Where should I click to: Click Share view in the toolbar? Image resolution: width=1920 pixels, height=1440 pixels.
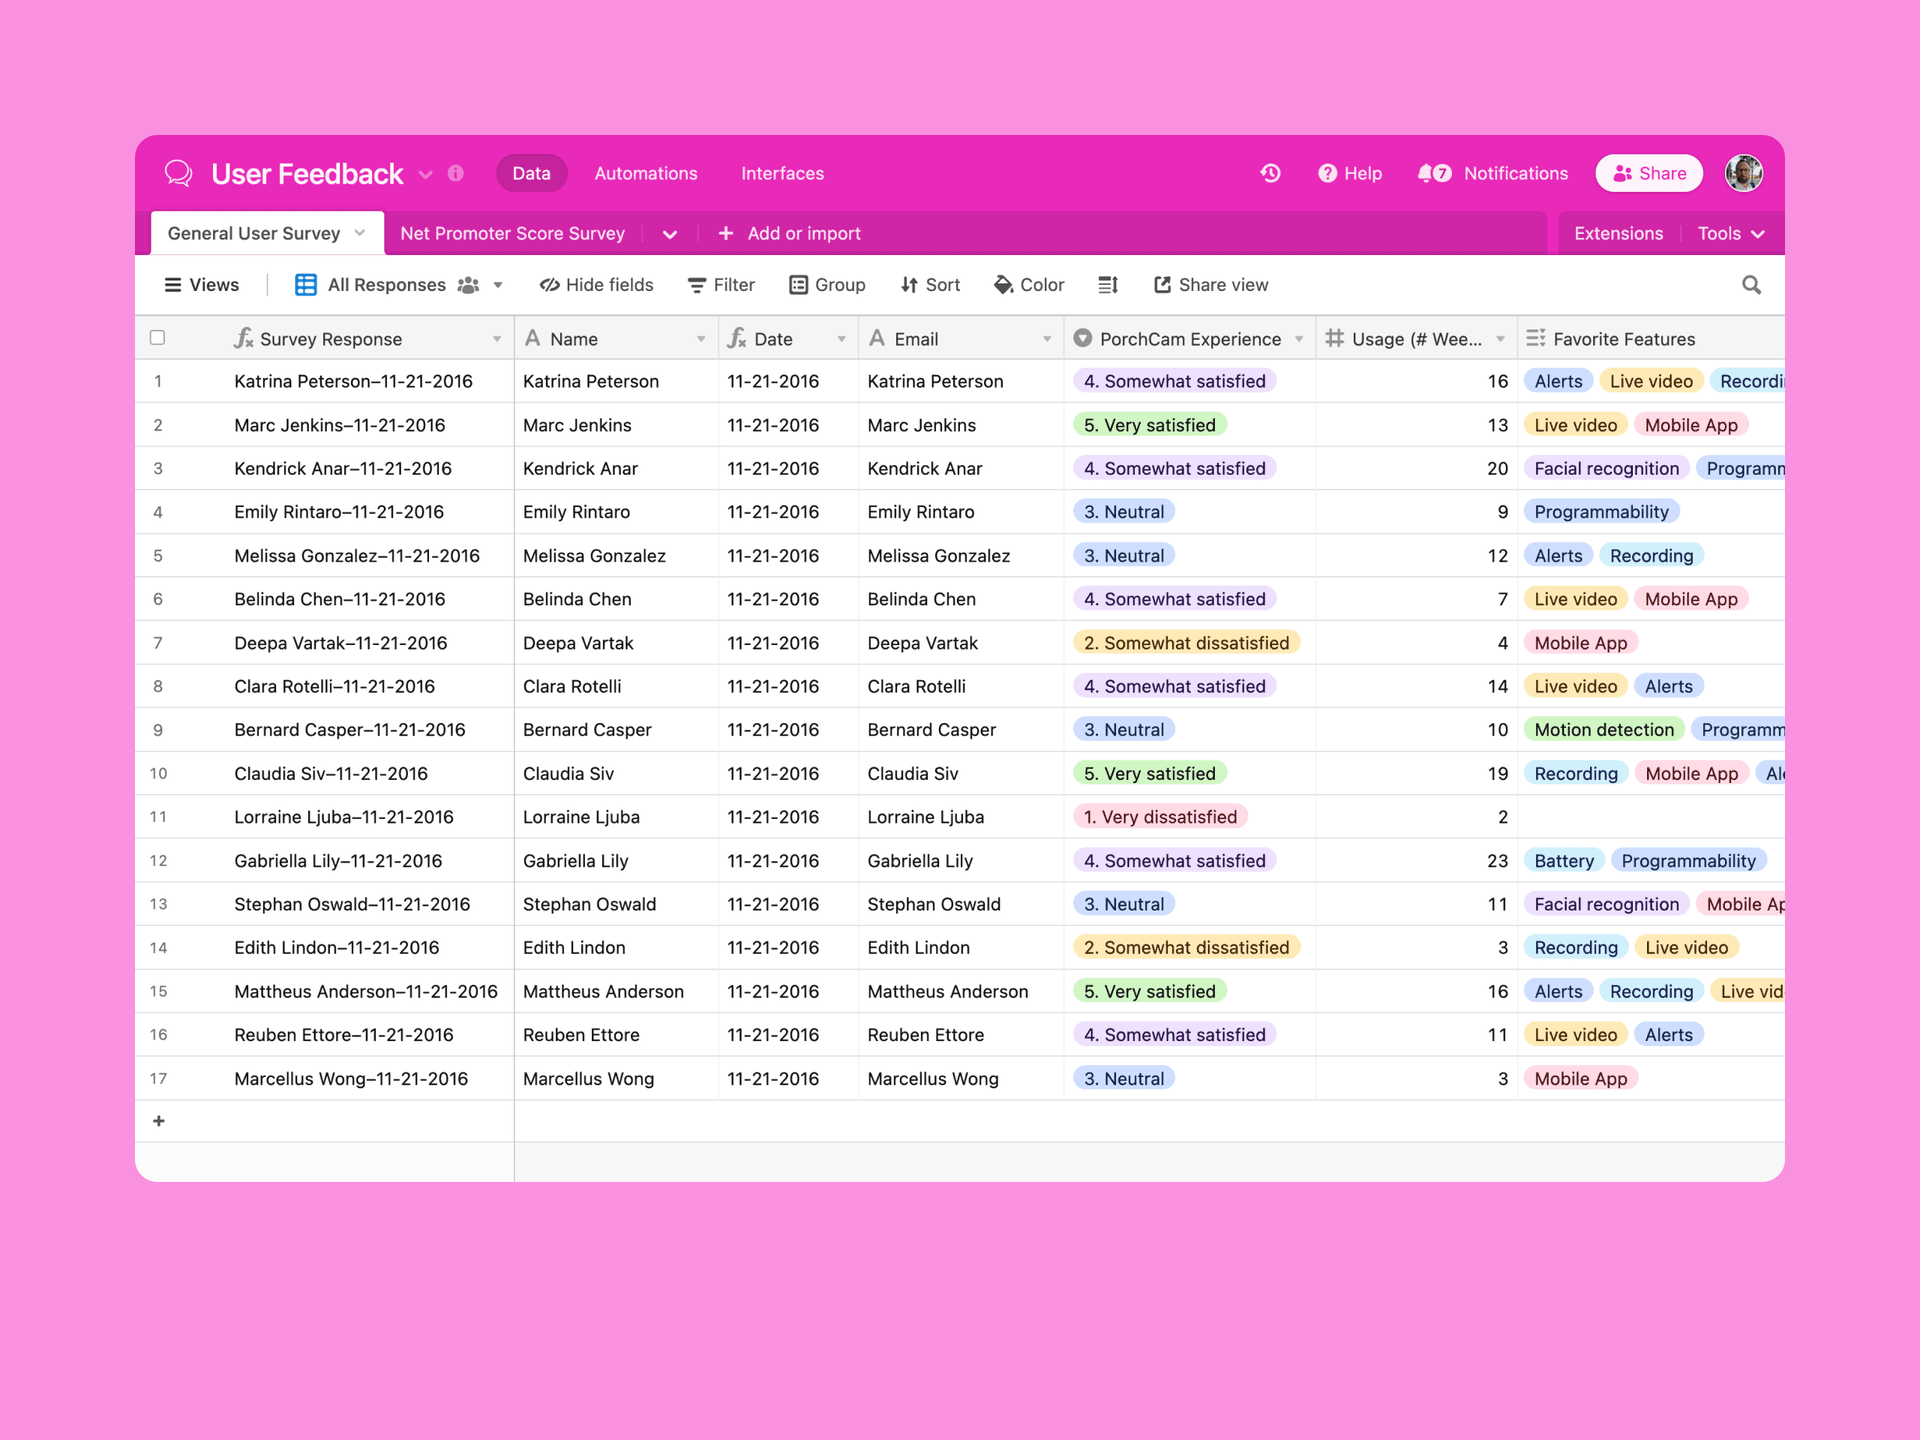point(1211,285)
